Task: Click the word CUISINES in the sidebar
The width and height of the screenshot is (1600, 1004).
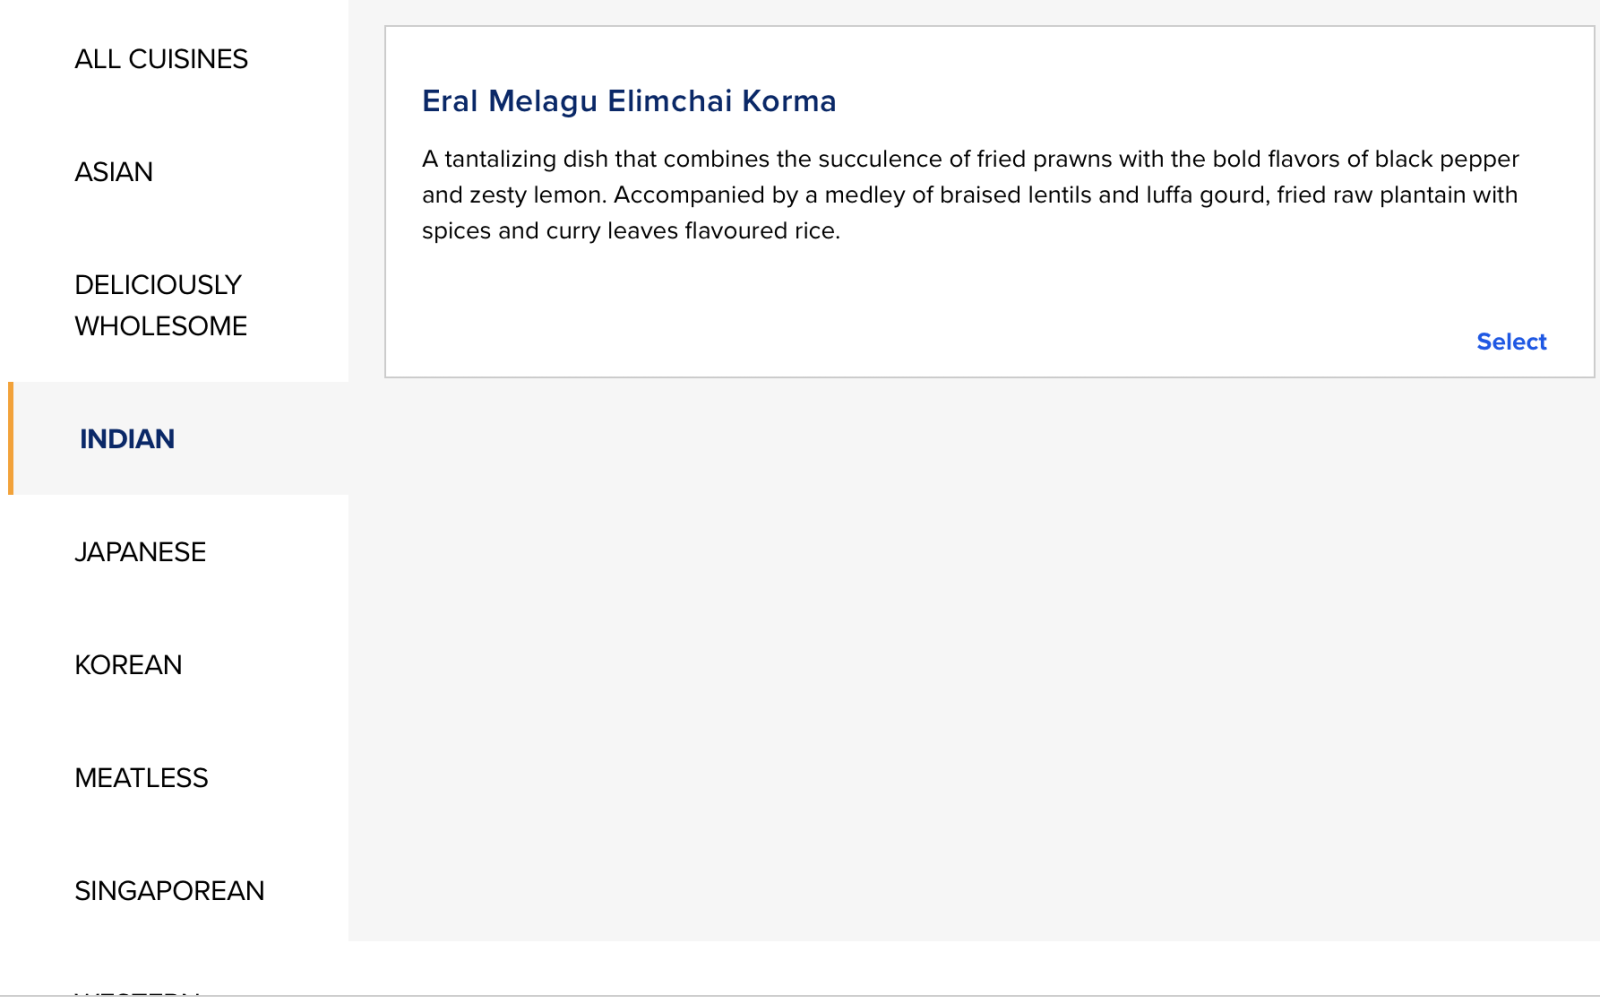Action: coord(188,59)
